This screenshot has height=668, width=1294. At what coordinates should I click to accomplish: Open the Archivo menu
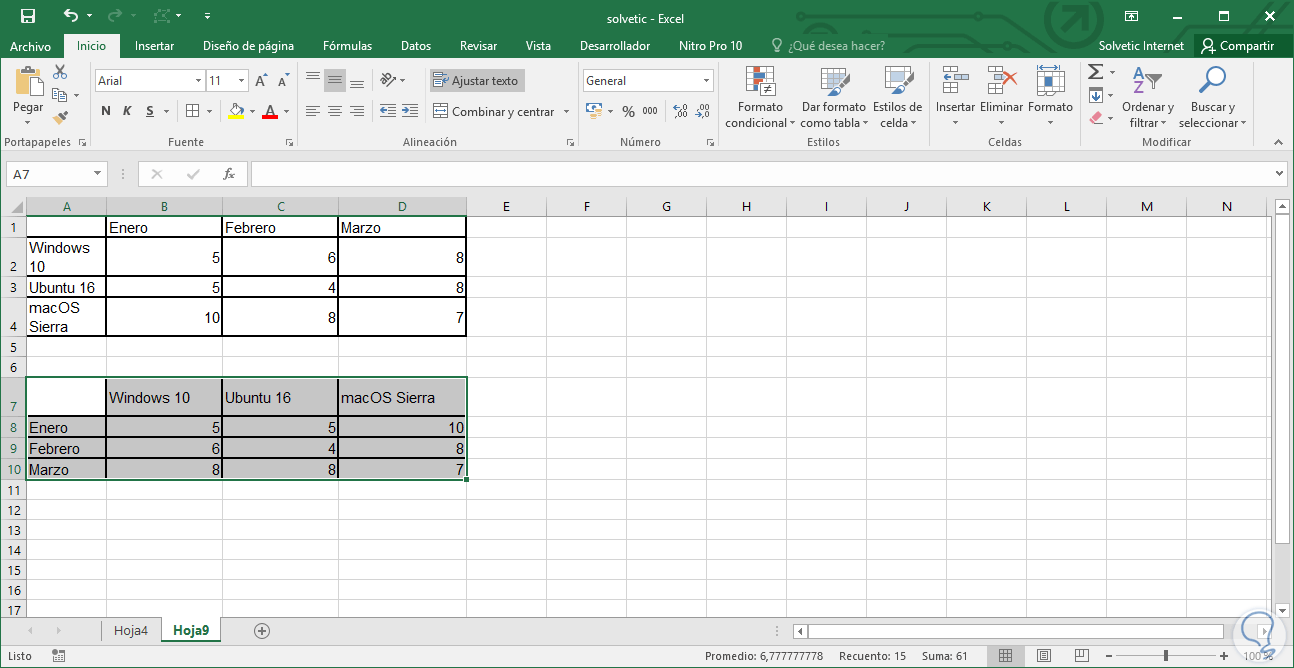[x=31, y=46]
